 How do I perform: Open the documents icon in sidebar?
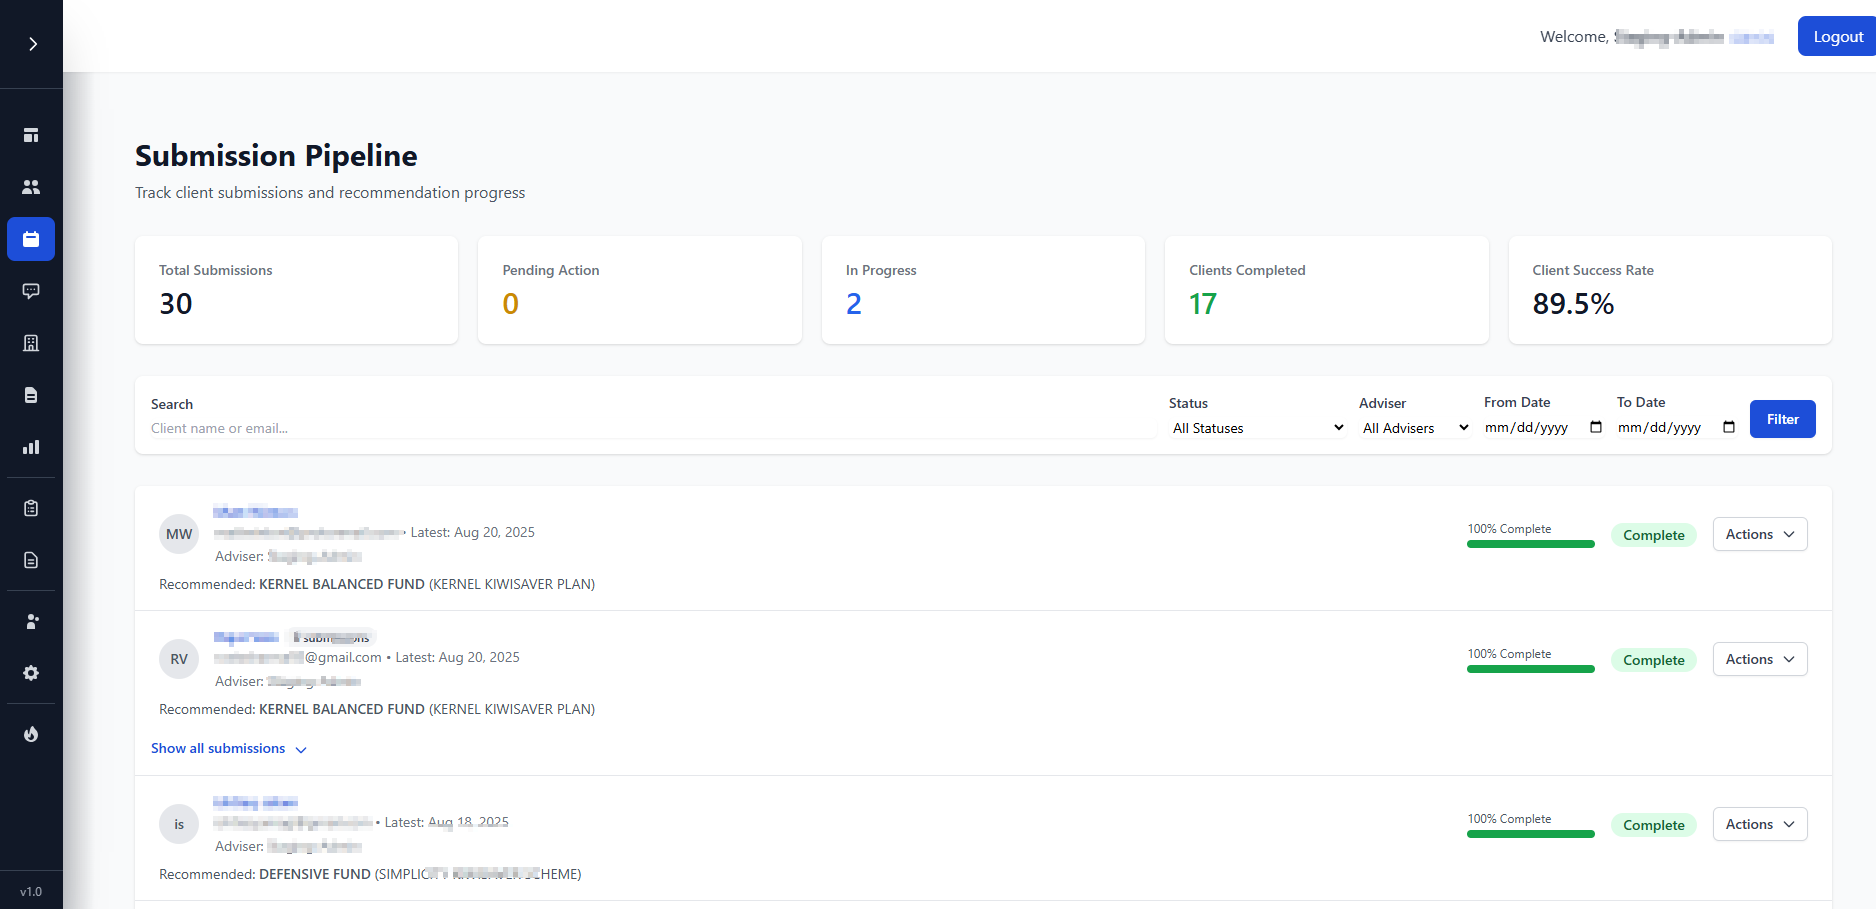tap(31, 395)
